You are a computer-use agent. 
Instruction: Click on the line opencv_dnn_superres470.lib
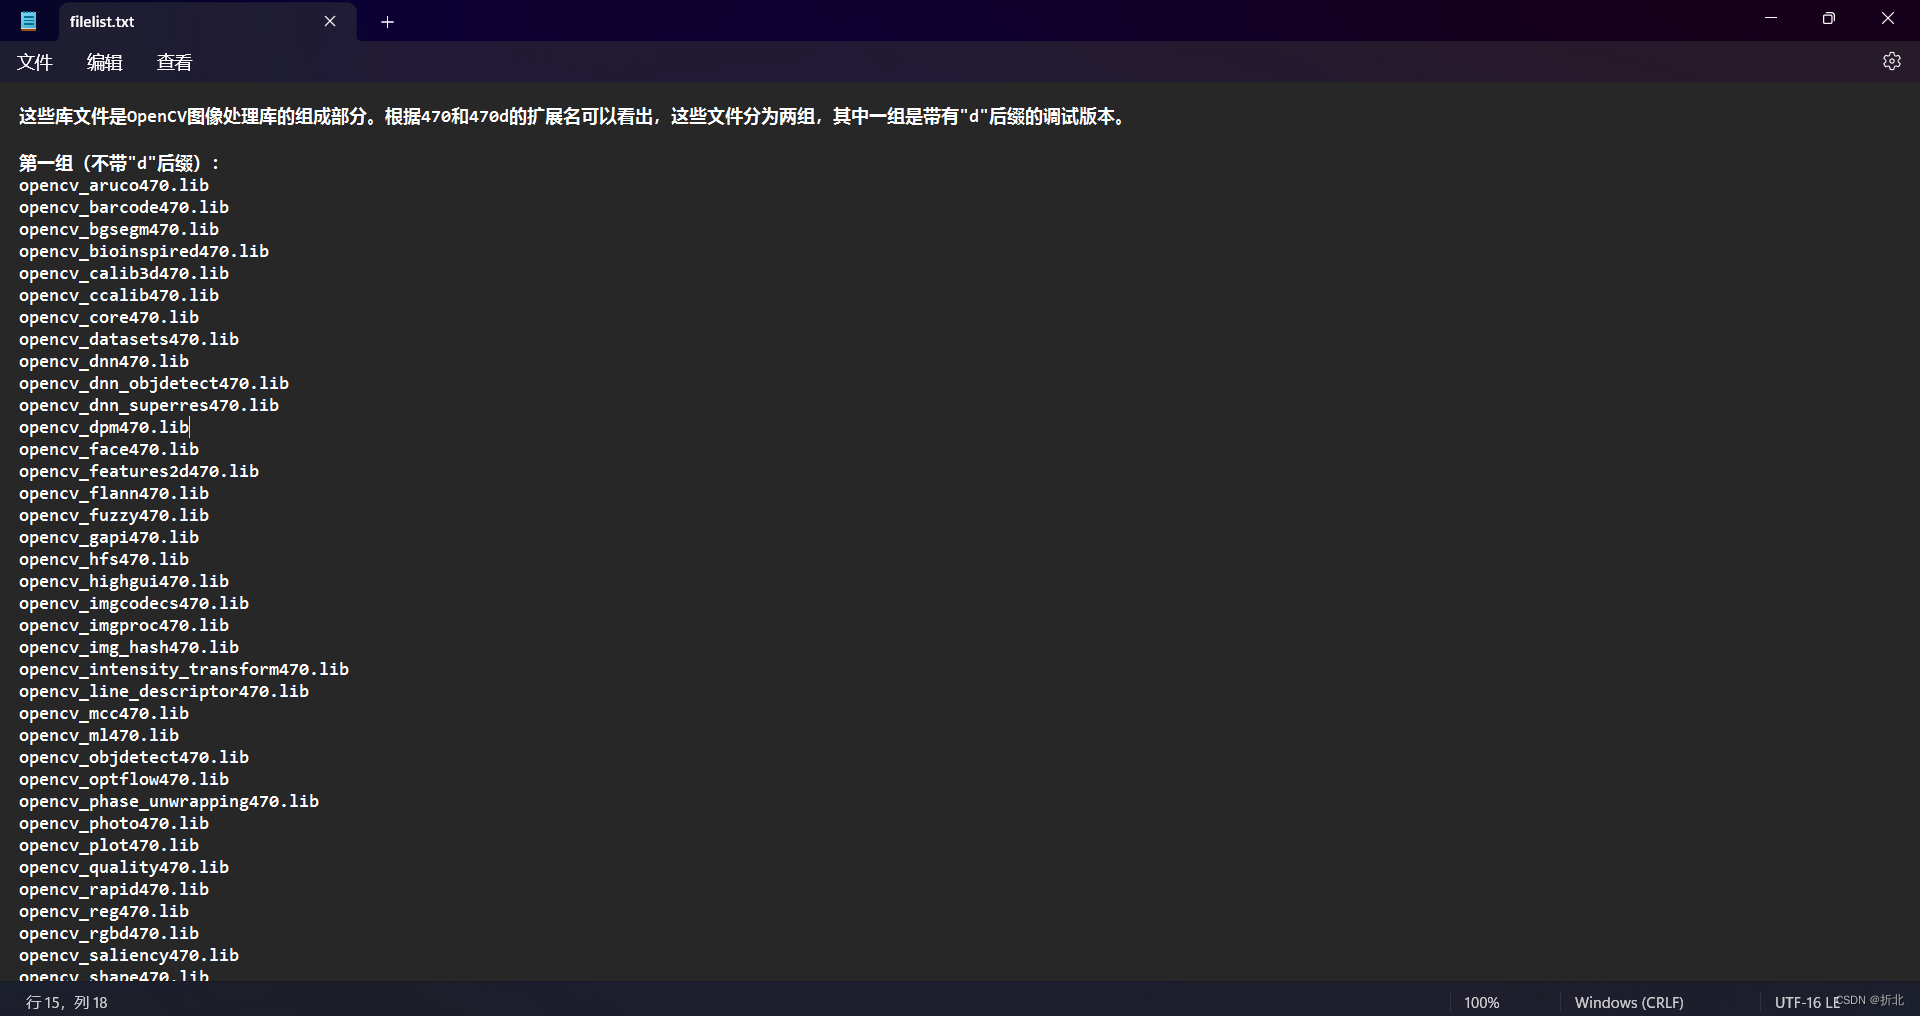pyautogui.click(x=149, y=405)
